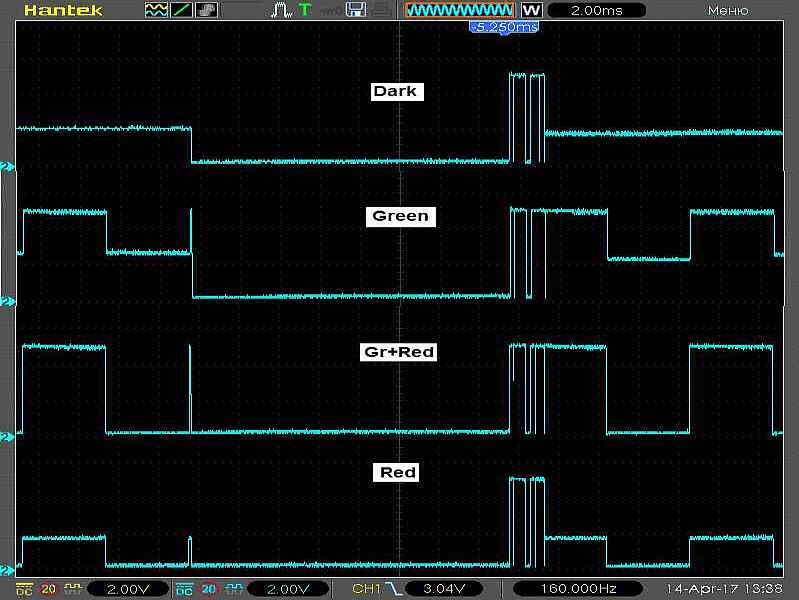Click the dimmed printer icon
799x600 pixels.
tap(381, 10)
